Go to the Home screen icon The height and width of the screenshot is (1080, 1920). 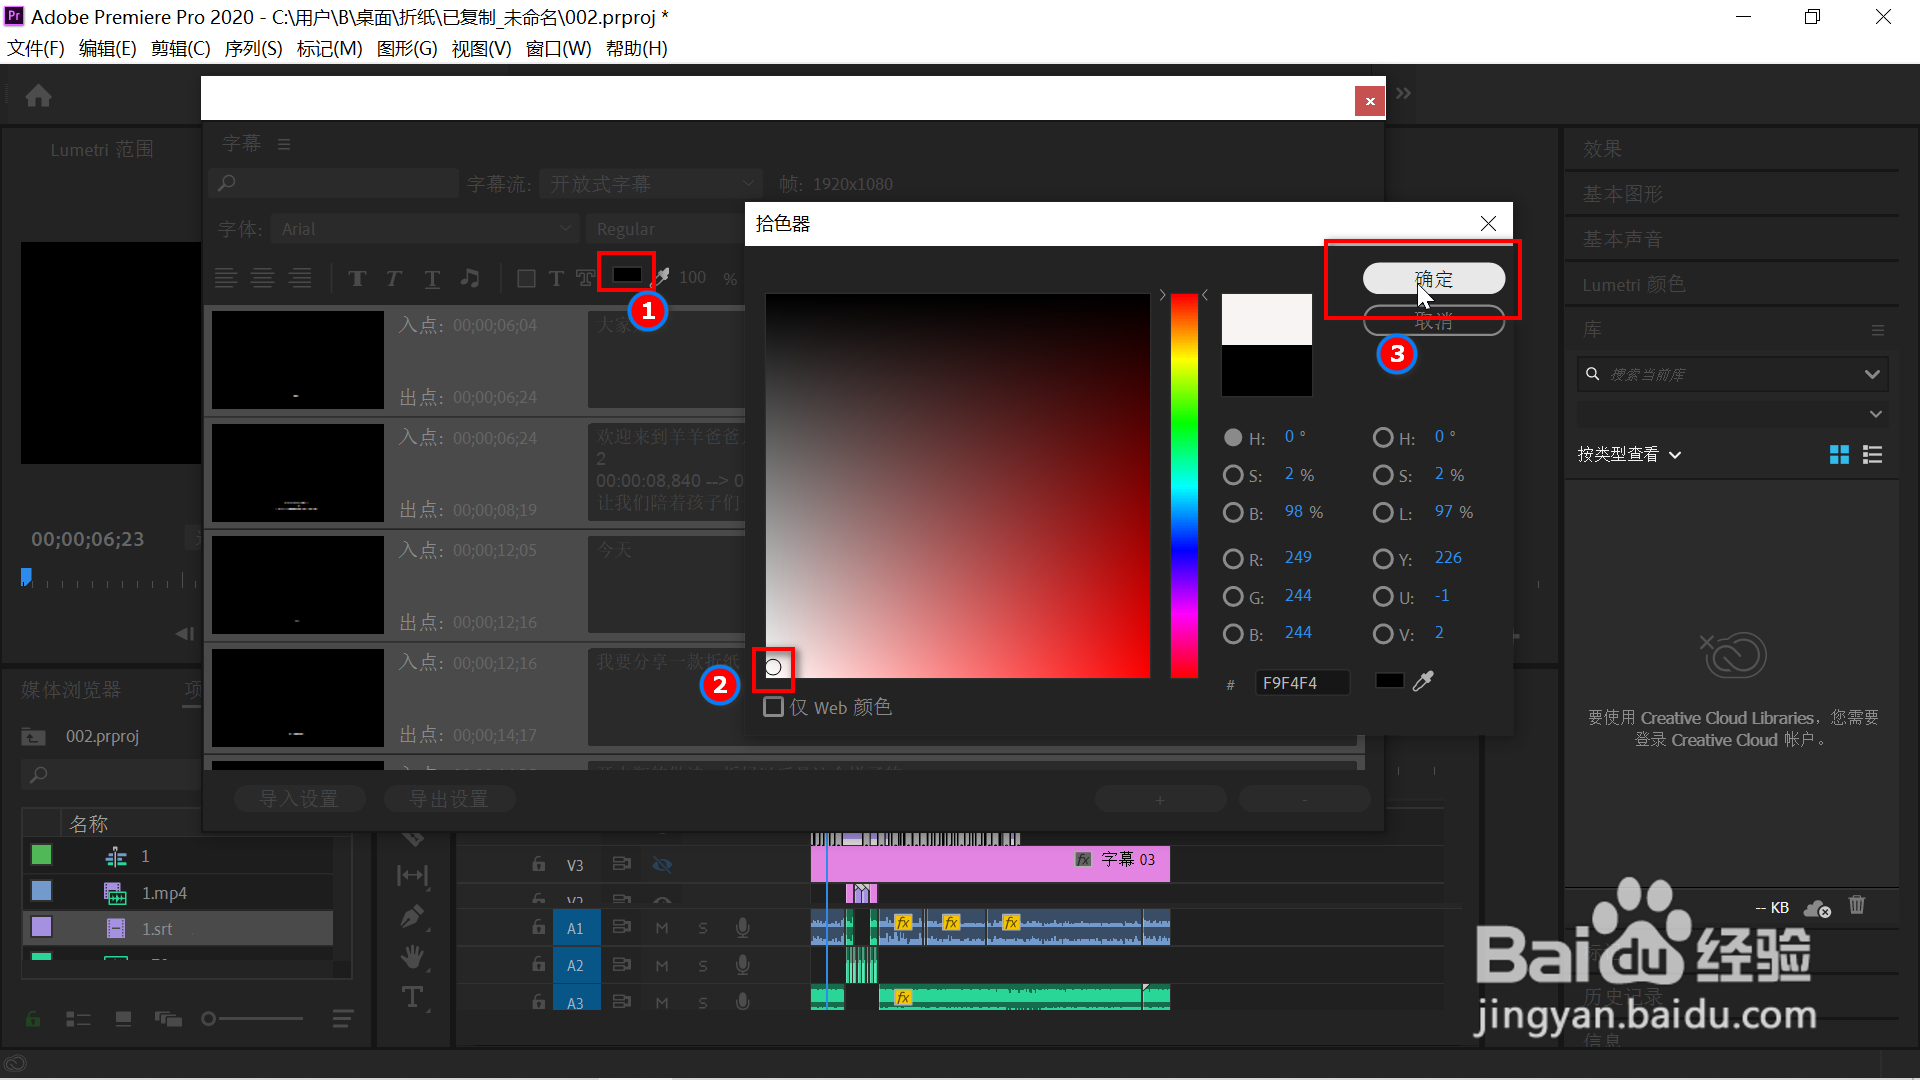38,96
